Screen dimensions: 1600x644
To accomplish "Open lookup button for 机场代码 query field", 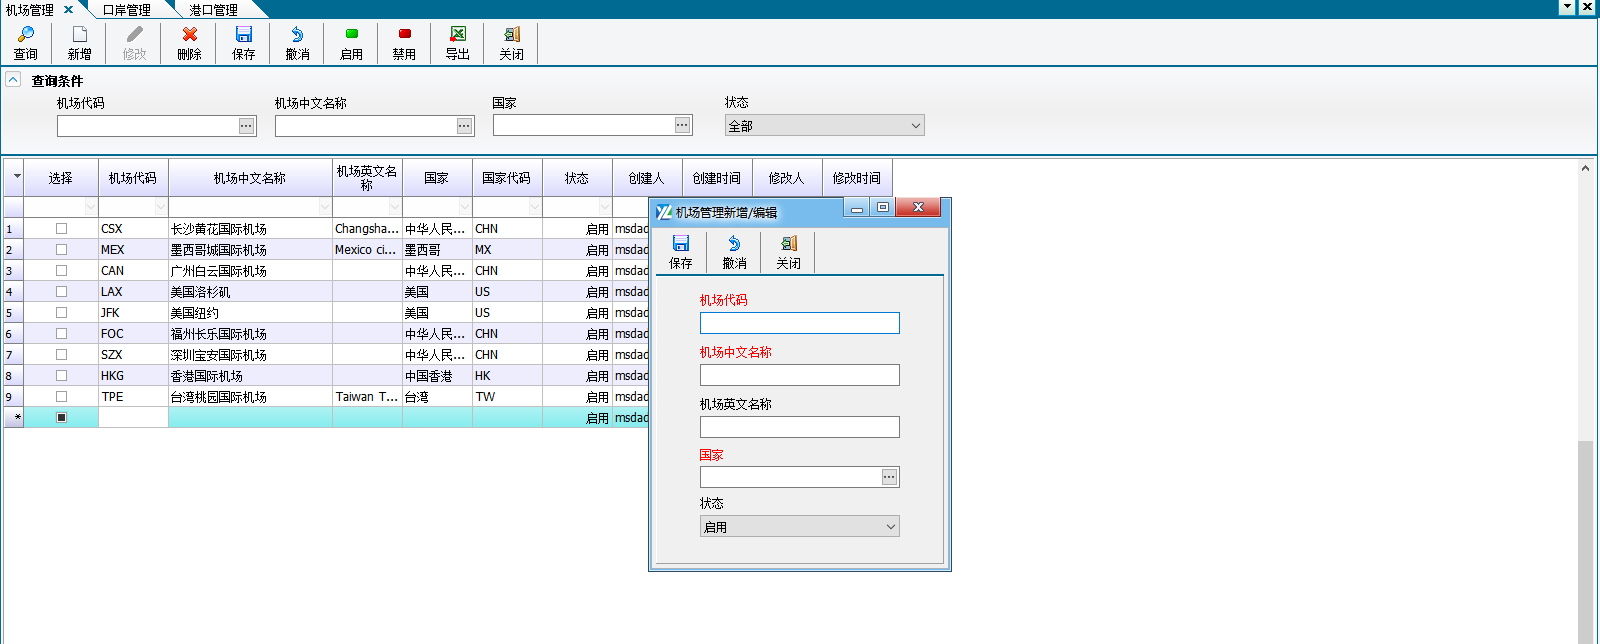I will pyautogui.click(x=246, y=126).
